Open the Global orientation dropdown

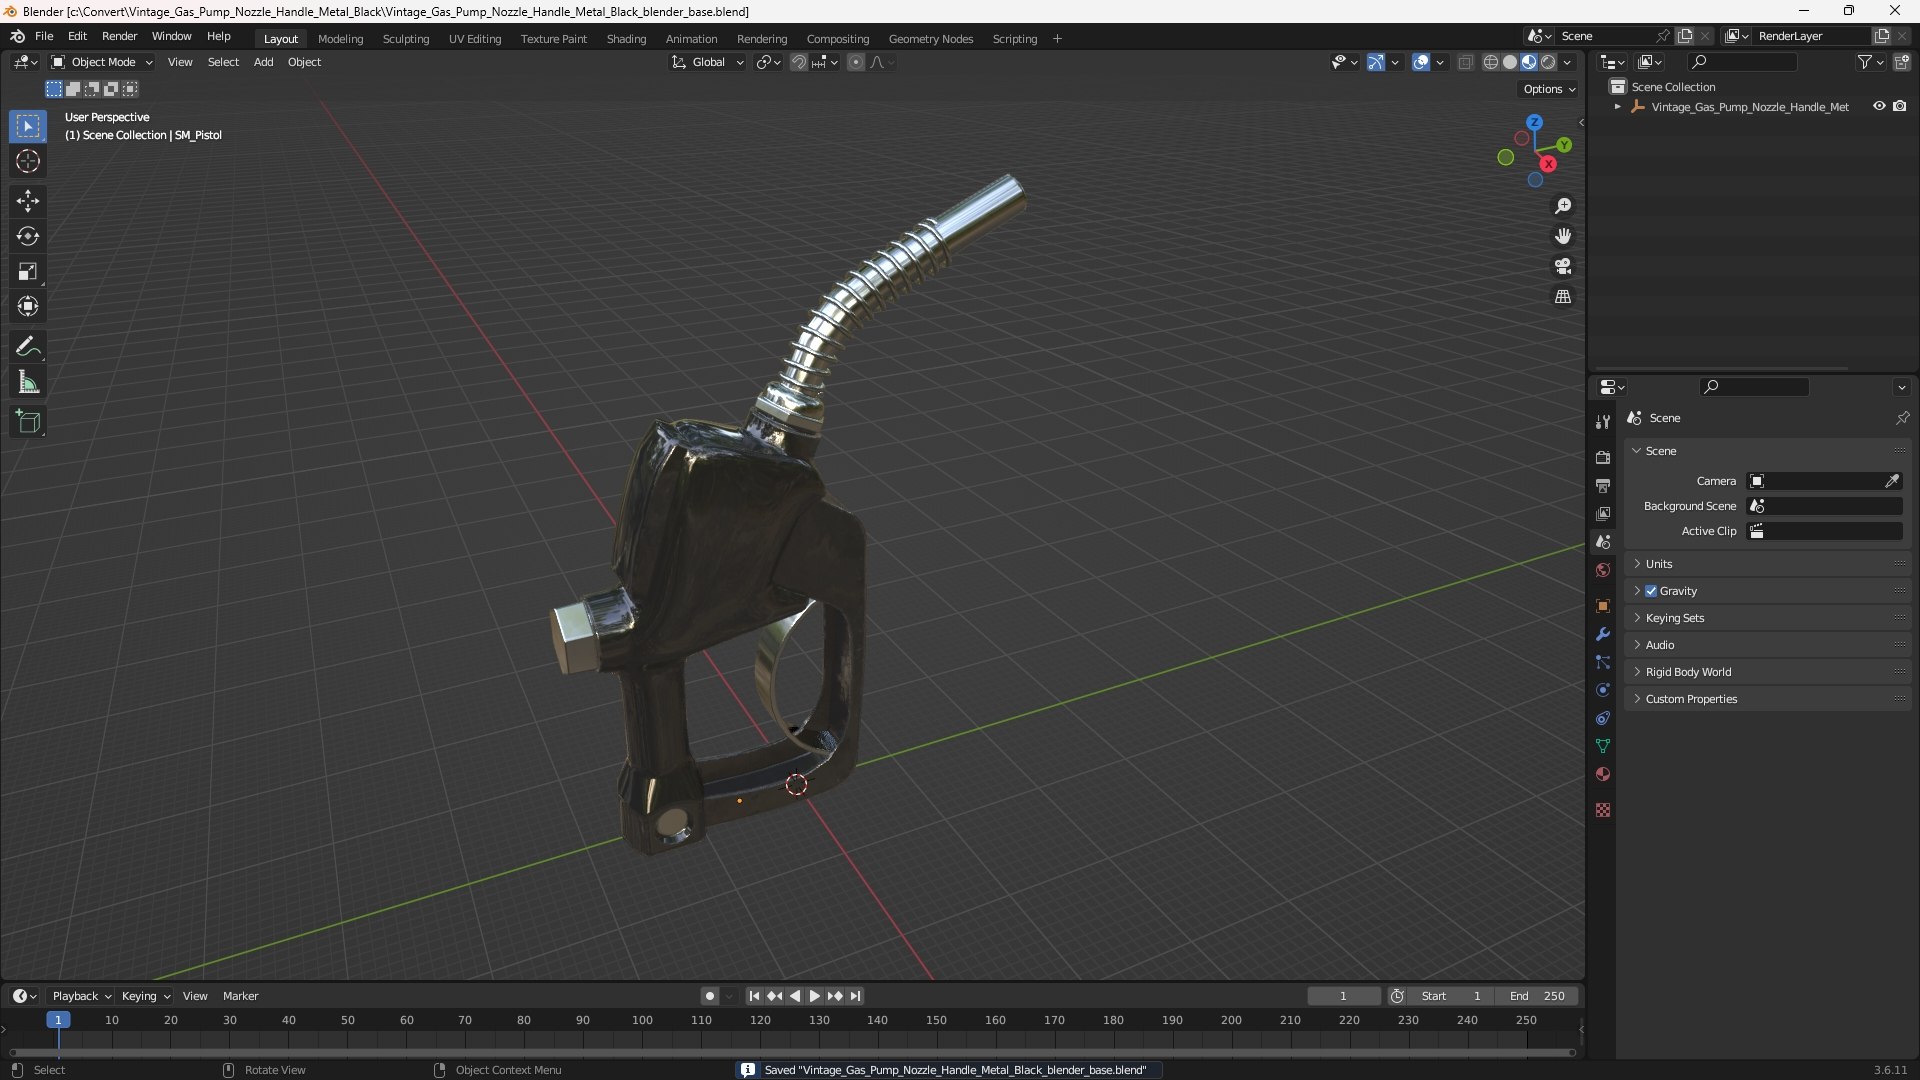(x=707, y=62)
